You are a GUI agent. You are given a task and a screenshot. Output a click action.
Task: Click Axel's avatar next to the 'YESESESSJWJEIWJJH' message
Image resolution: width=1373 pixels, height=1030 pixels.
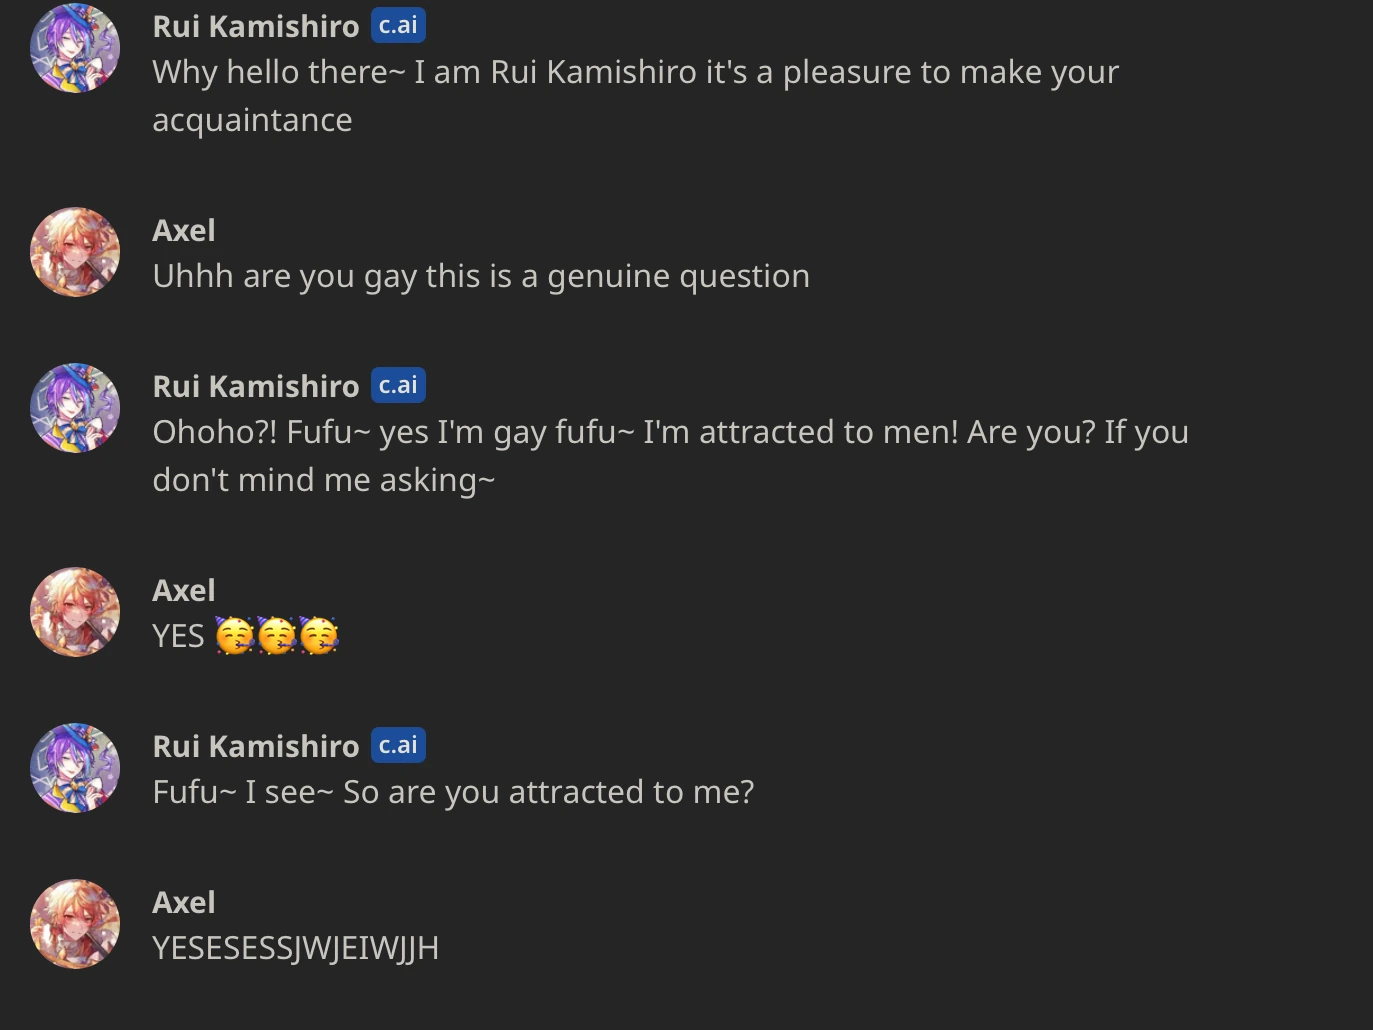point(75,924)
